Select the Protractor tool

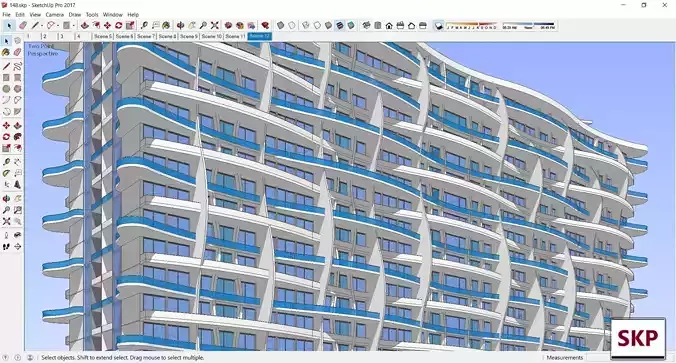[x=6, y=173]
